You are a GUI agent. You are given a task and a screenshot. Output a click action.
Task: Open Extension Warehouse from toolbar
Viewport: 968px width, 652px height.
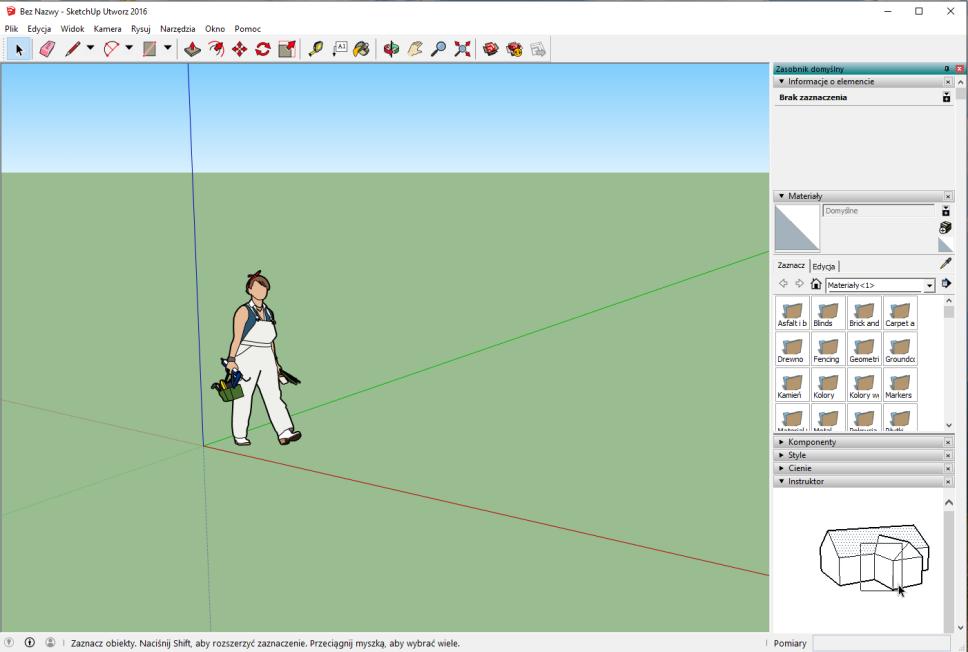(x=514, y=49)
